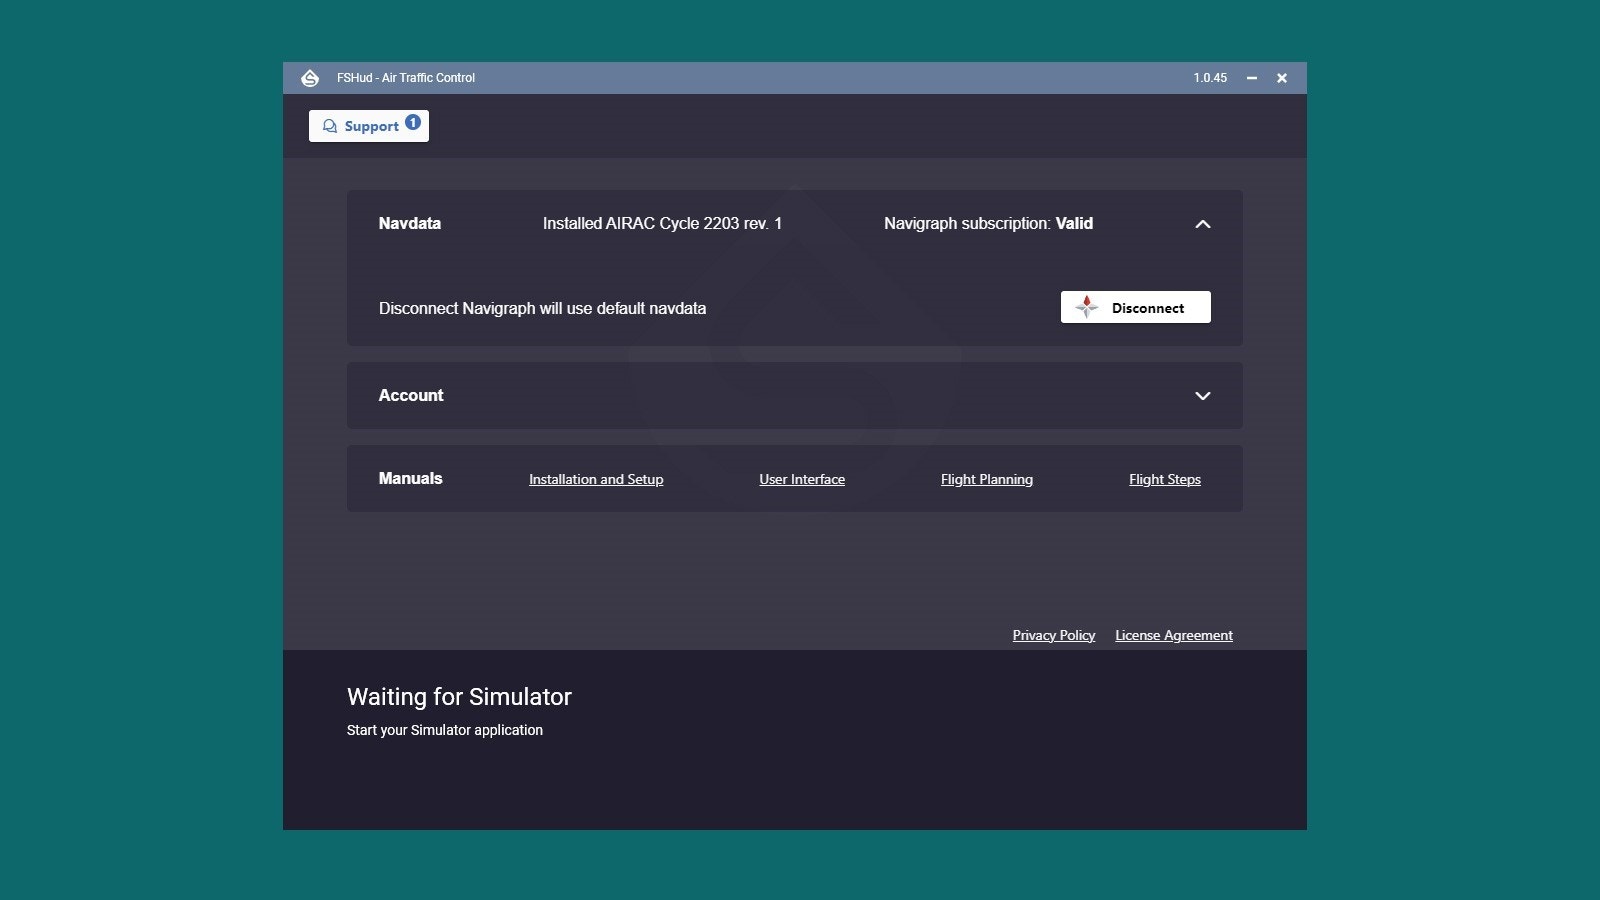The width and height of the screenshot is (1600, 900).
Task: Open the Flight Planning manual
Action: 986,480
